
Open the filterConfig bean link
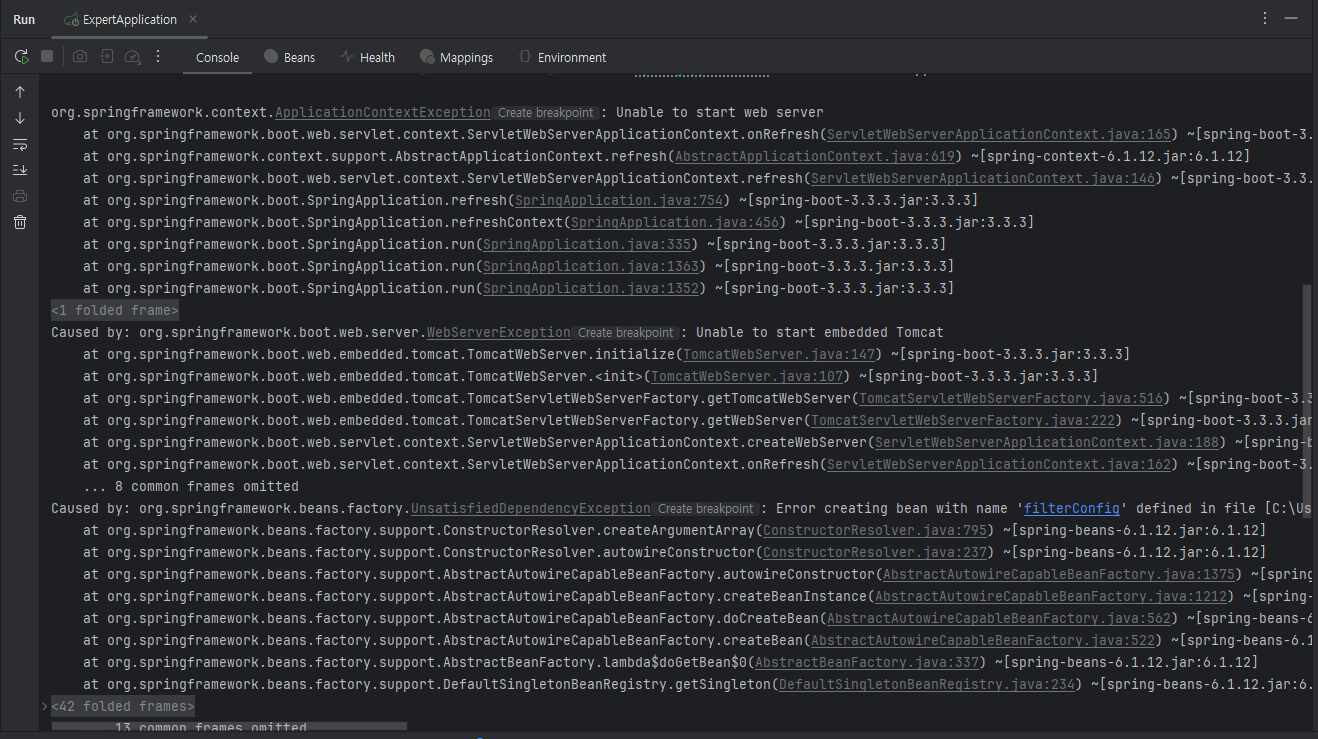(x=1072, y=508)
